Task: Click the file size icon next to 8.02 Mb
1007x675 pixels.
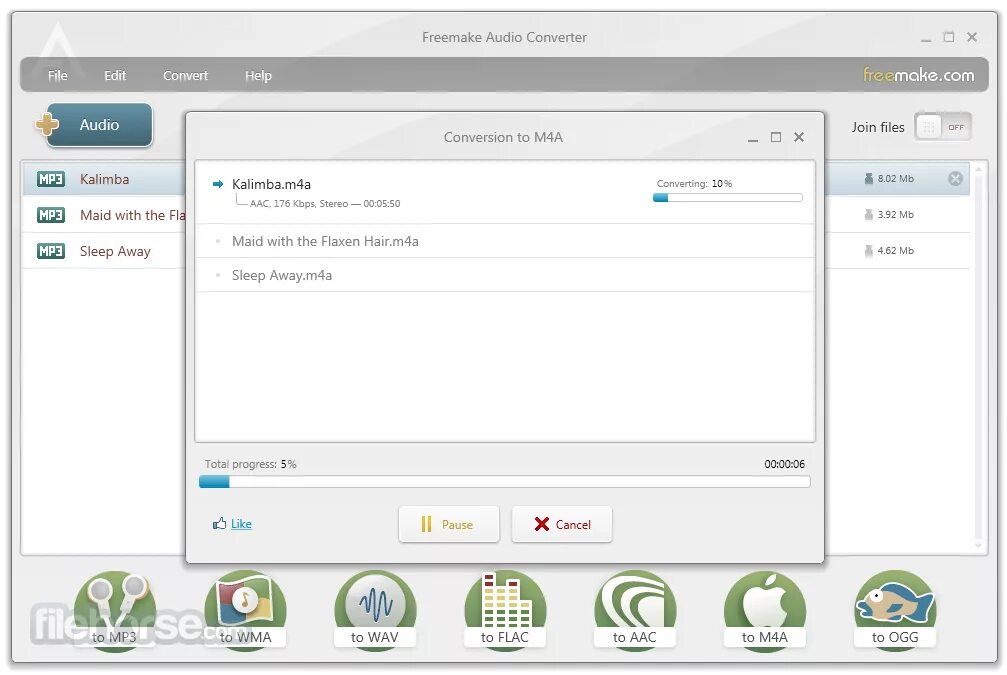Action: (869, 179)
